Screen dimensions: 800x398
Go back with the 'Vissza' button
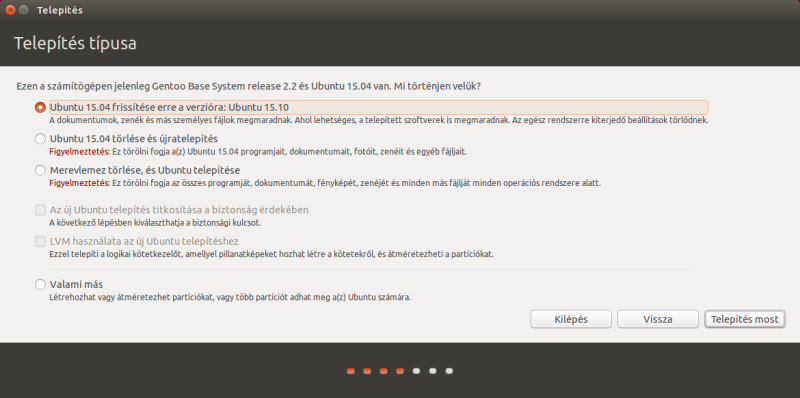[658, 319]
